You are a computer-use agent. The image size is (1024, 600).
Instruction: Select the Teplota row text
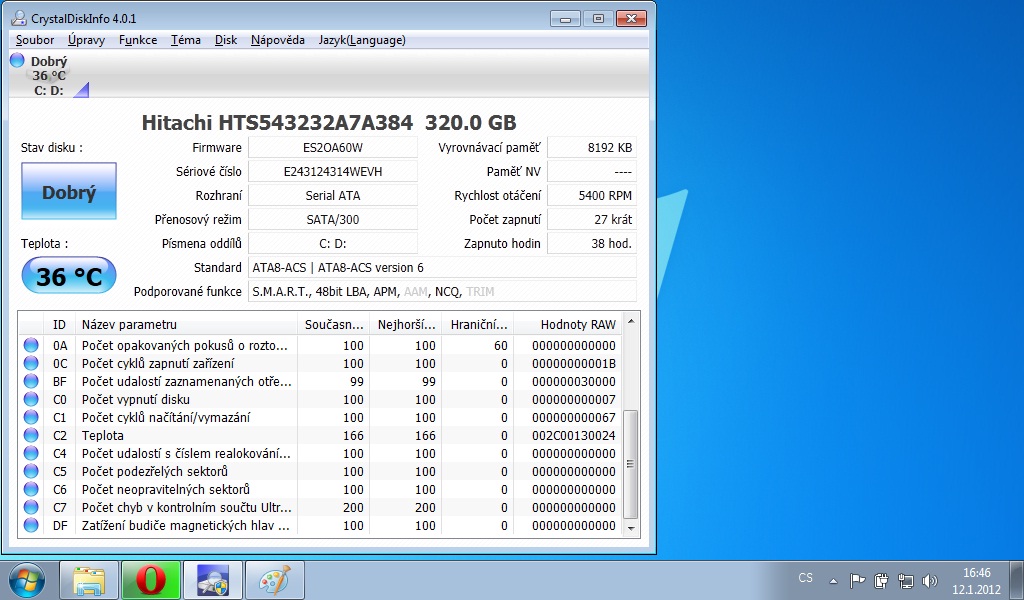tap(103, 435)
